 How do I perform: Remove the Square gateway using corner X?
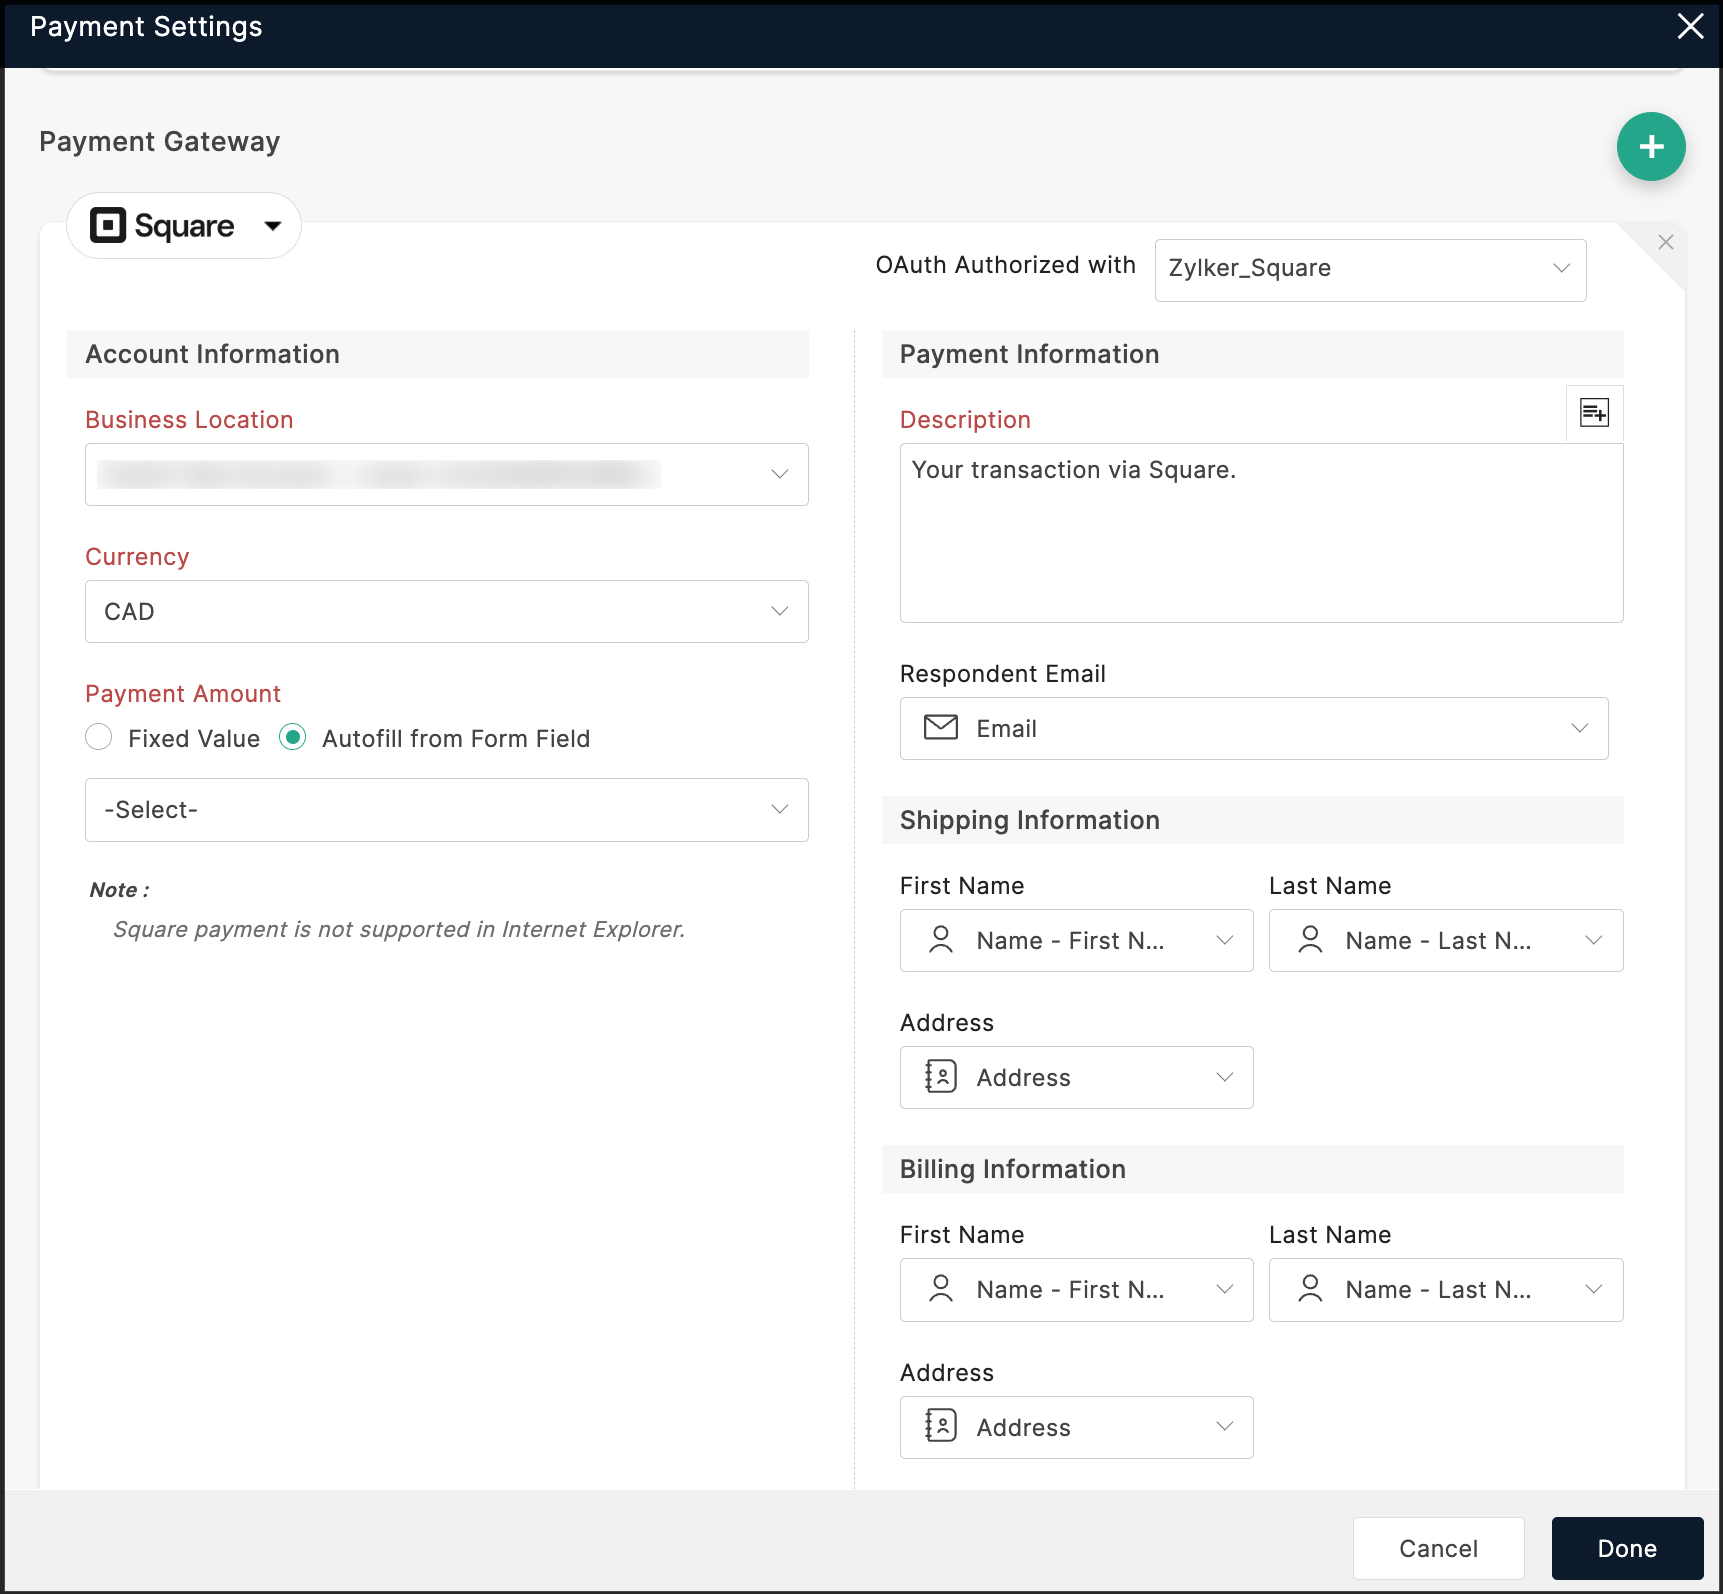tap(1665, 242)
